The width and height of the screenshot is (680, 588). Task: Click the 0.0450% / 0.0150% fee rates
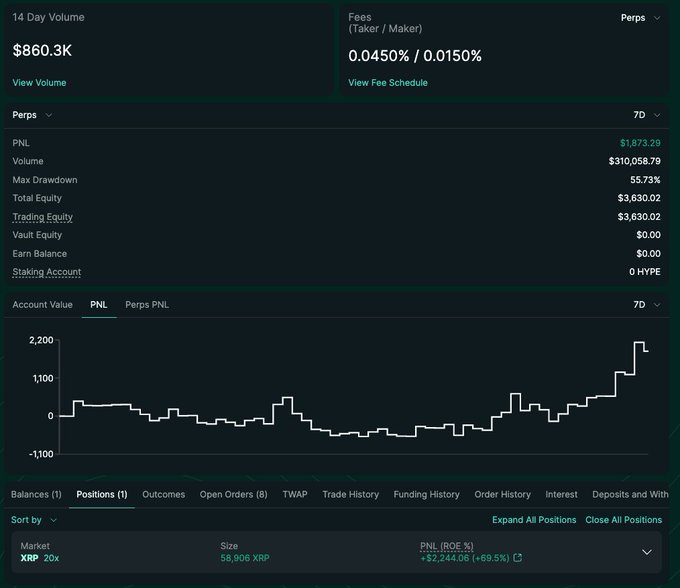pyautogui.click(x=415, y=56)
